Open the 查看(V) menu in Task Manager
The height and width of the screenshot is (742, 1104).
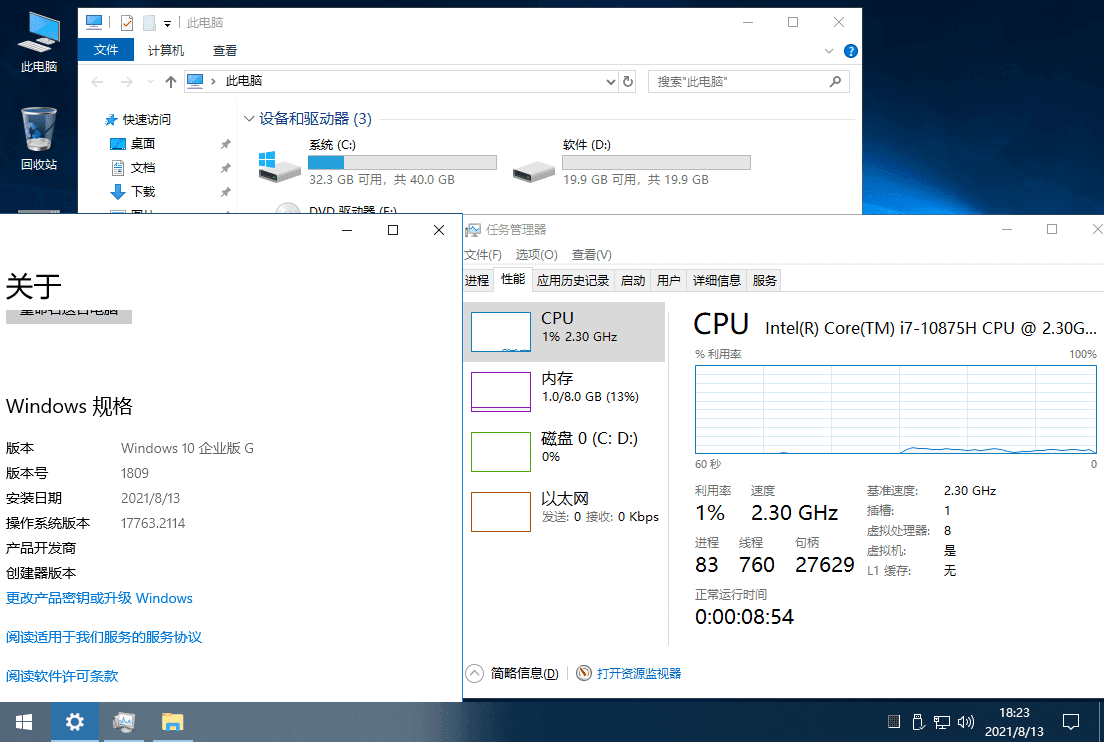point(591,254)
